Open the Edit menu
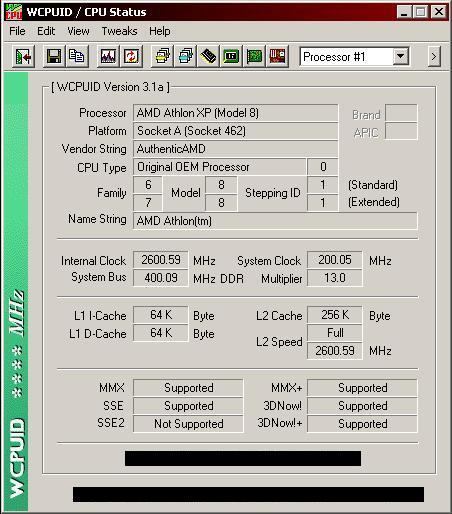Screen dimensions: 452x514 pos(46,31)
